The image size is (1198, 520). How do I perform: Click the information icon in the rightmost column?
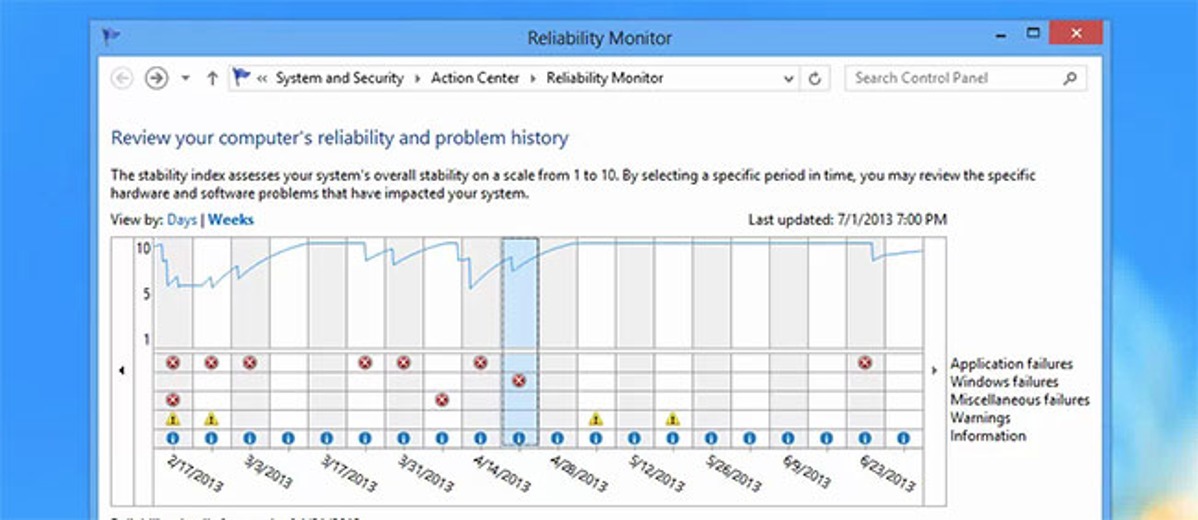click(903, 438)
